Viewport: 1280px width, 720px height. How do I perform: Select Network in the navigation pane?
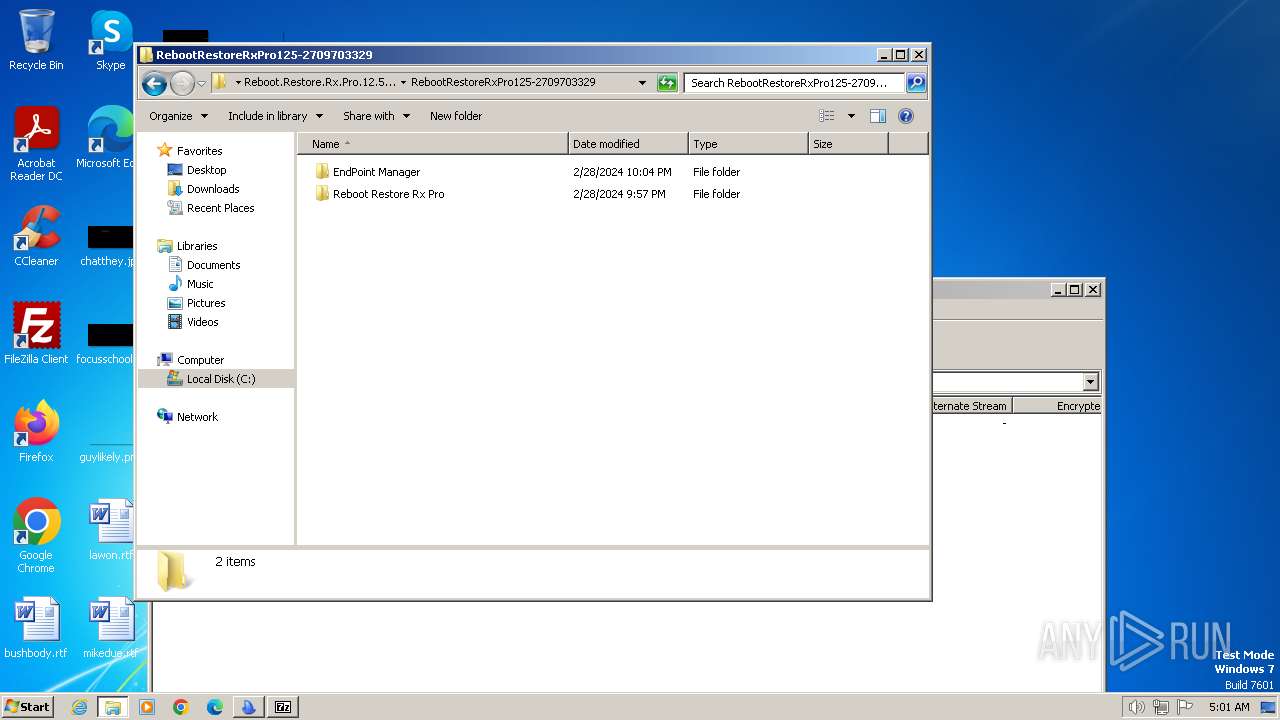pyautogui.click(x=197, y=417)
